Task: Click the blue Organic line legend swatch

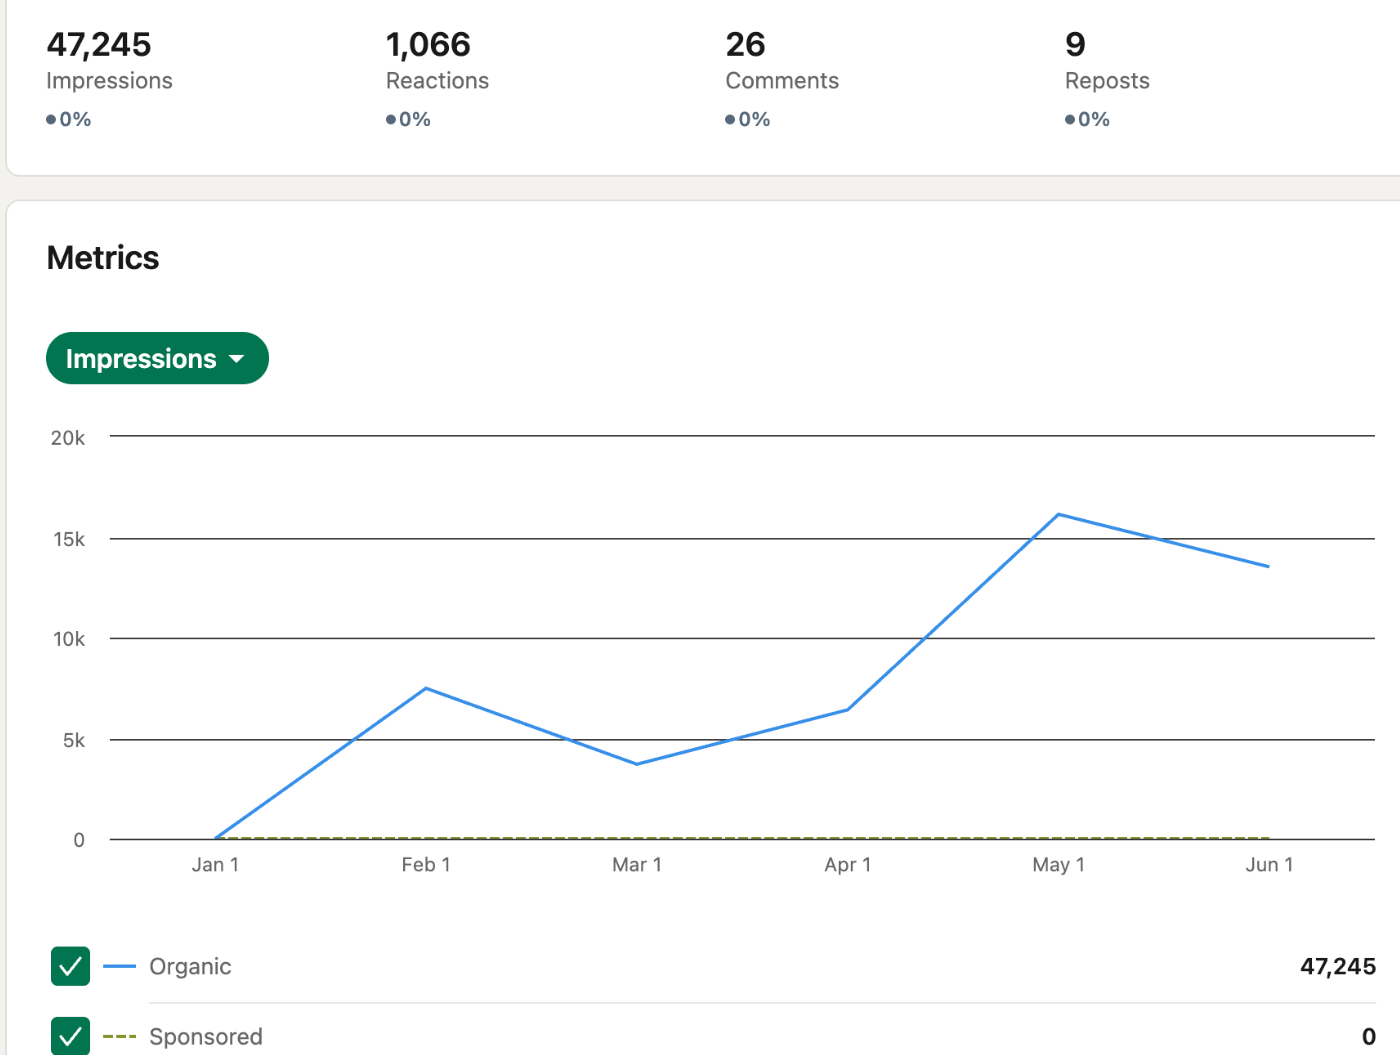Action: pyautogui.click(x=119, y=966)
